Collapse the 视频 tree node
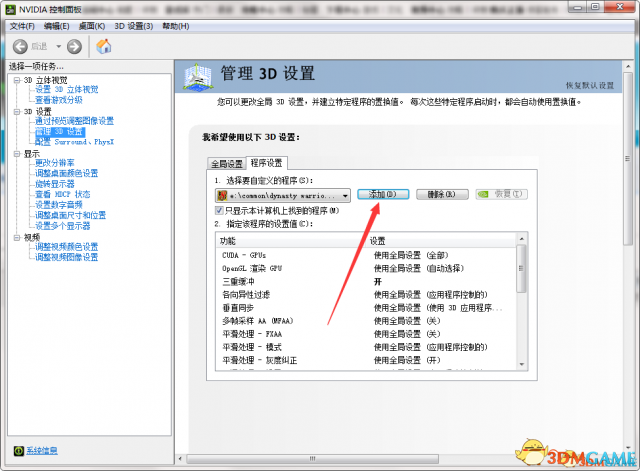The image size is (640, 471). (x=17, y=238)
